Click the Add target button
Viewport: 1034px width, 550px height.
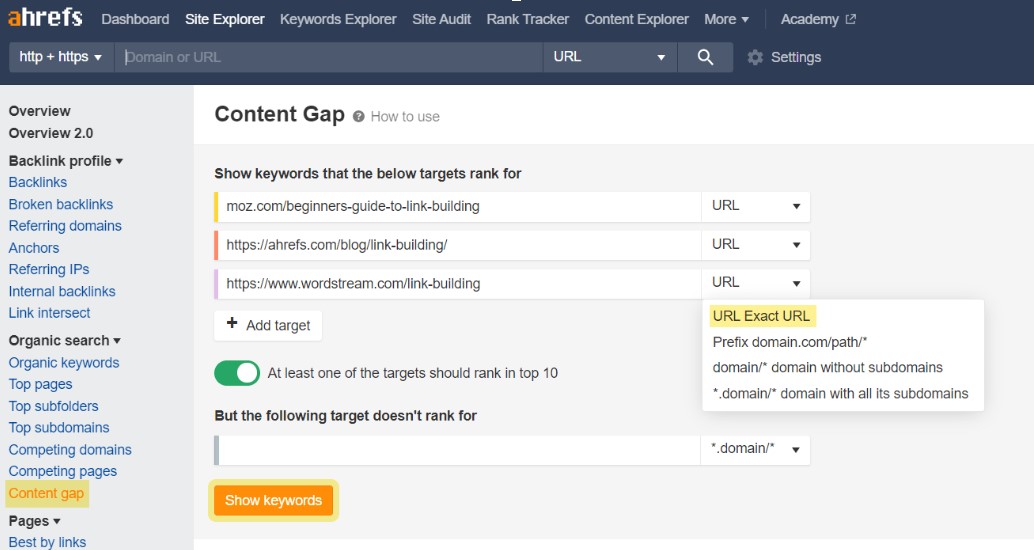268,325
